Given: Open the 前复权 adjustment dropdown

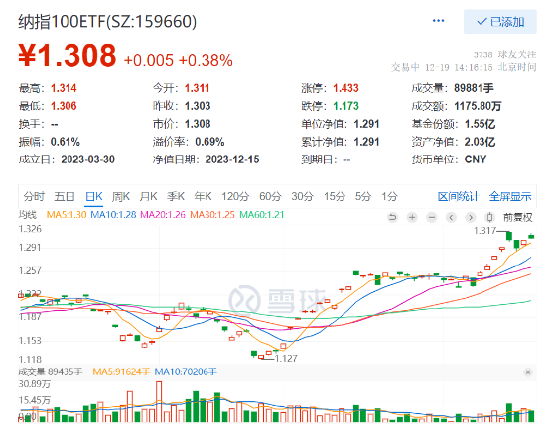Looking at the screenshot, I should 517,218.
